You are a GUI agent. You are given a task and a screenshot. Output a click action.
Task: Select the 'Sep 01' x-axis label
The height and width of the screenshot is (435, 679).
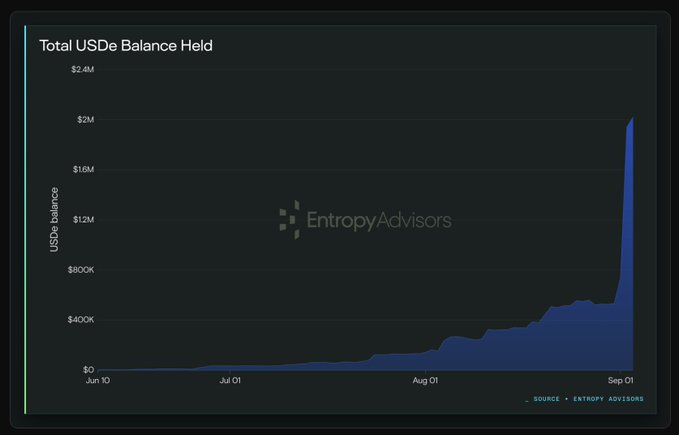coord(621,380)
